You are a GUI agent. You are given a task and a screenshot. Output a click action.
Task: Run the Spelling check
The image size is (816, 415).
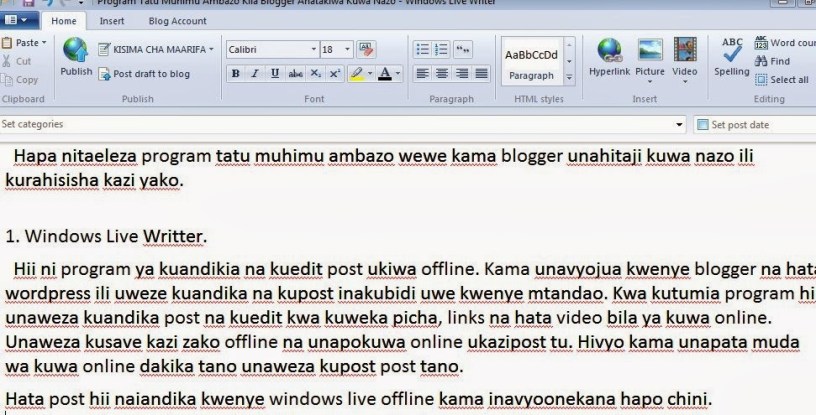[x=731, y=56]
